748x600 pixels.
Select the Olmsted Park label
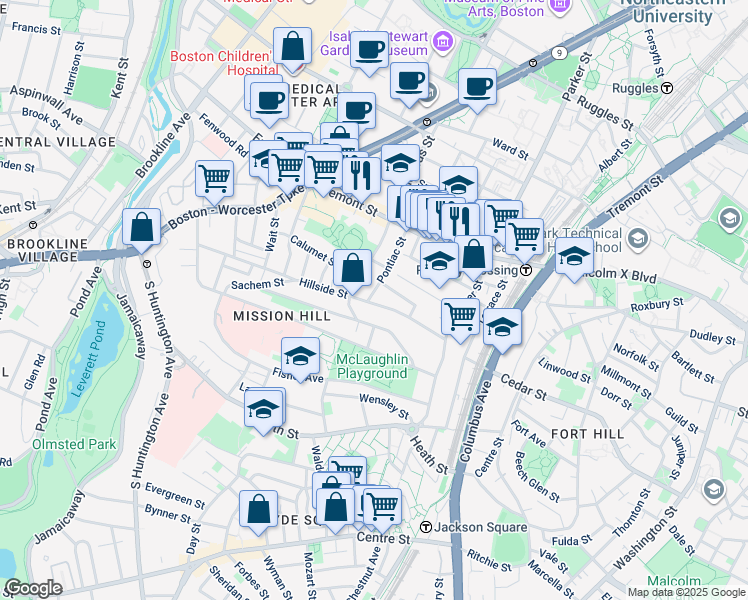pyautogui.click(x=74, y=445)
